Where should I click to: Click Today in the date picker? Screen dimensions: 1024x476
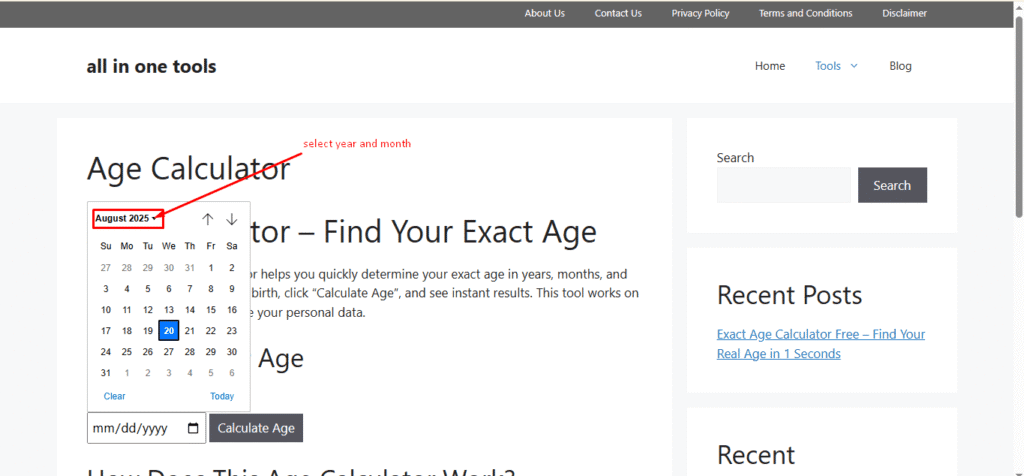point(222,396)
